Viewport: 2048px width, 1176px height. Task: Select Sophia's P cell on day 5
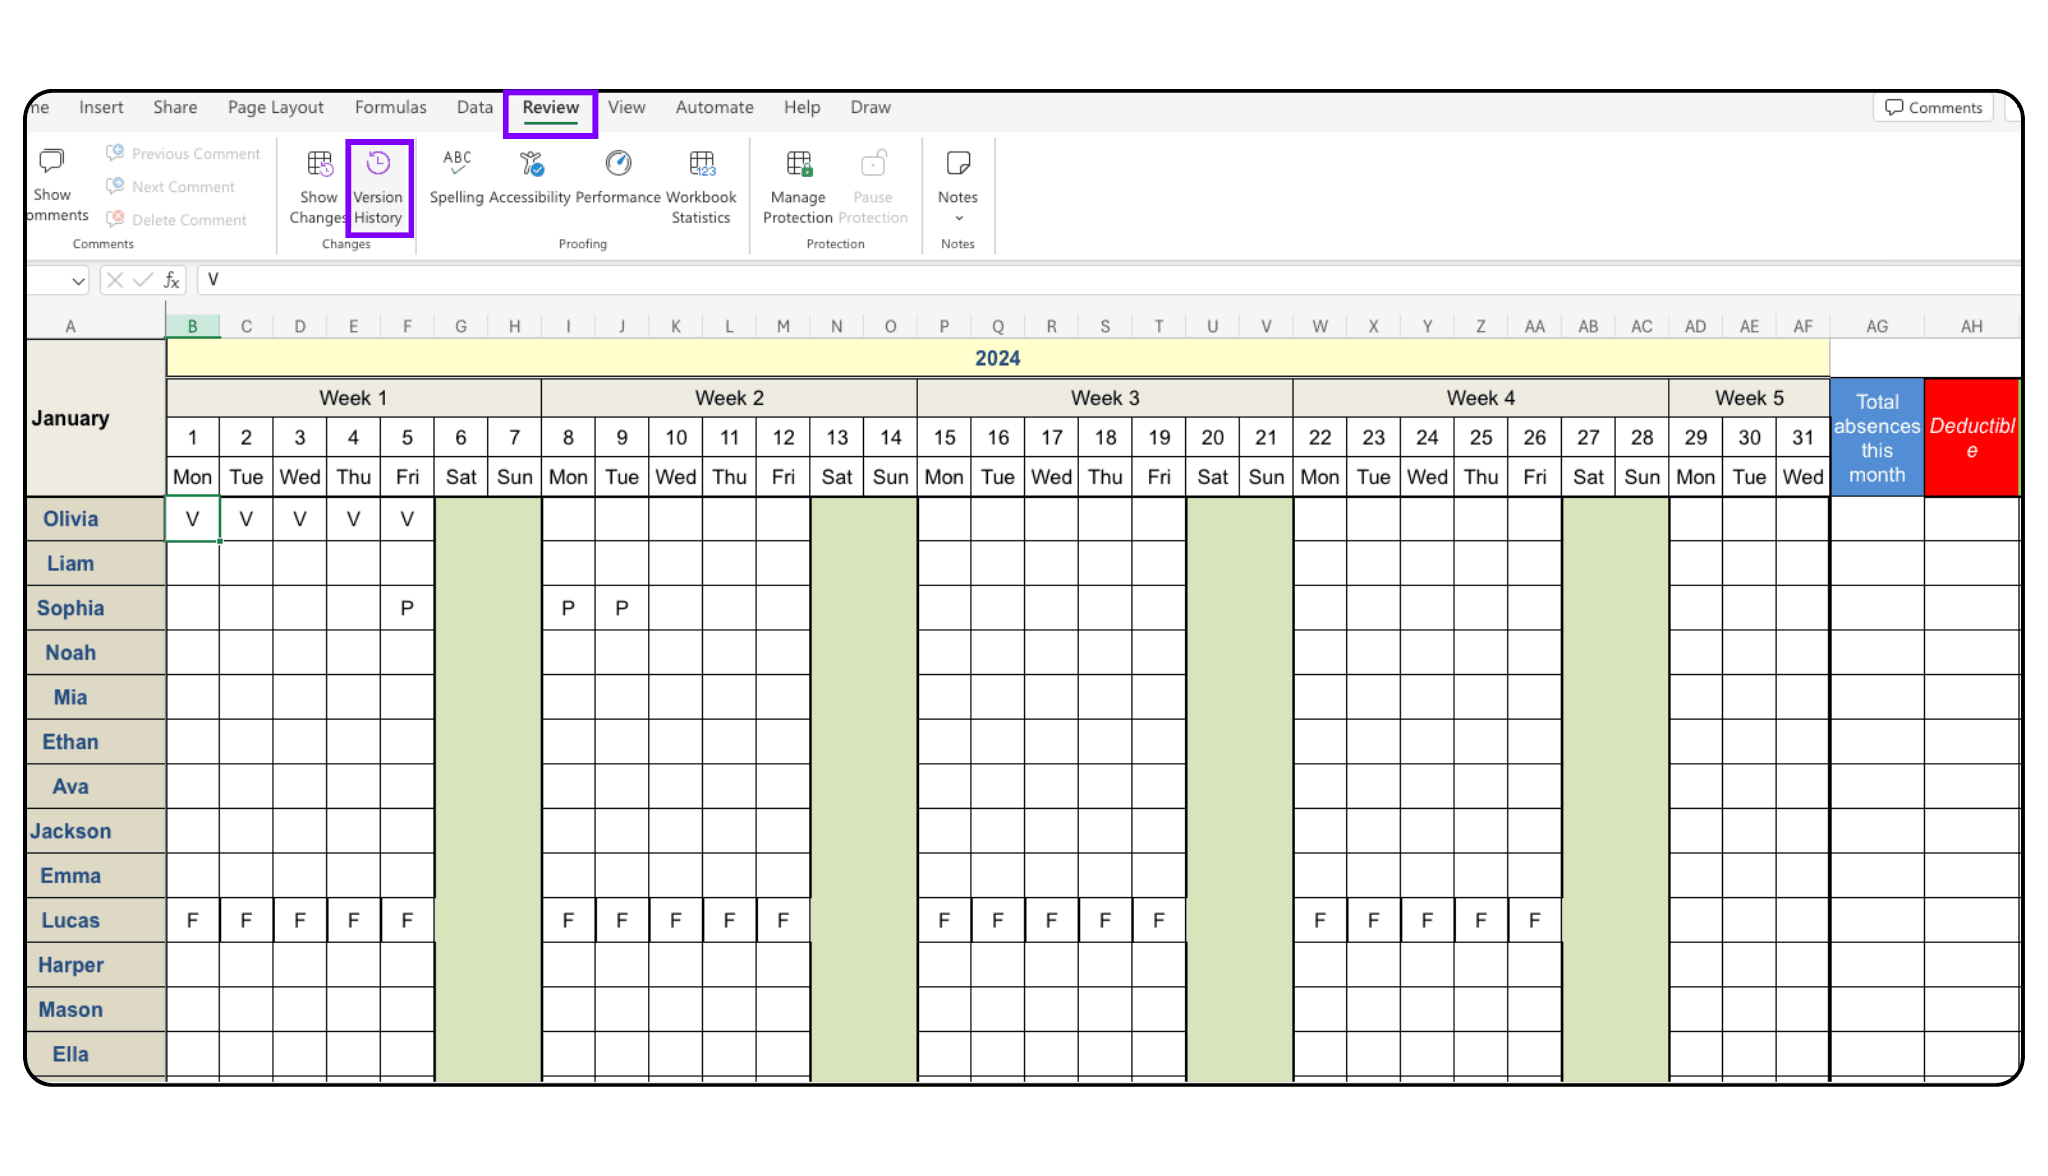(407, 608)
